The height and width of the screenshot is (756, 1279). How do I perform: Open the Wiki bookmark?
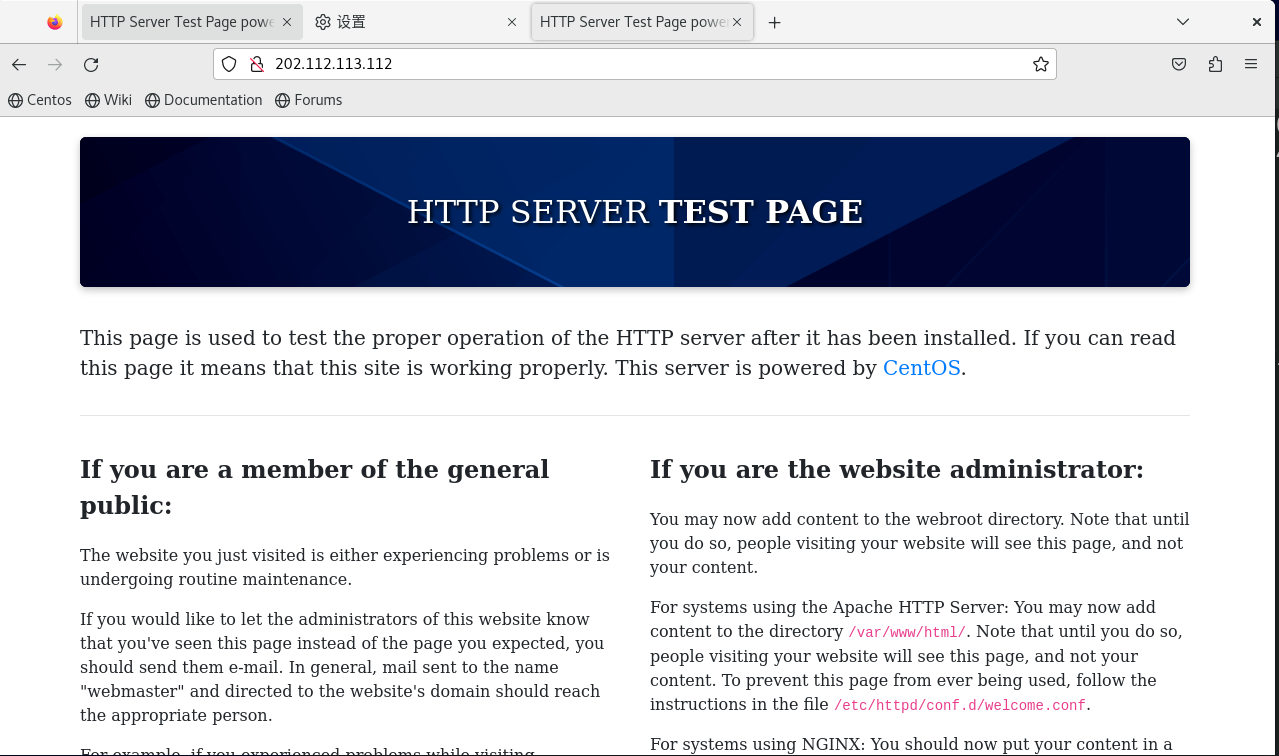click(x=108, y=100)
